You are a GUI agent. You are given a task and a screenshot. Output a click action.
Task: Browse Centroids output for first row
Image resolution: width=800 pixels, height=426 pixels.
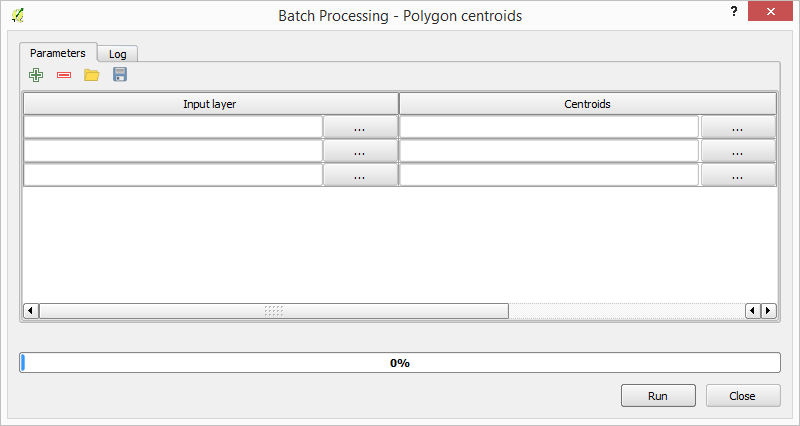[737, 127]
